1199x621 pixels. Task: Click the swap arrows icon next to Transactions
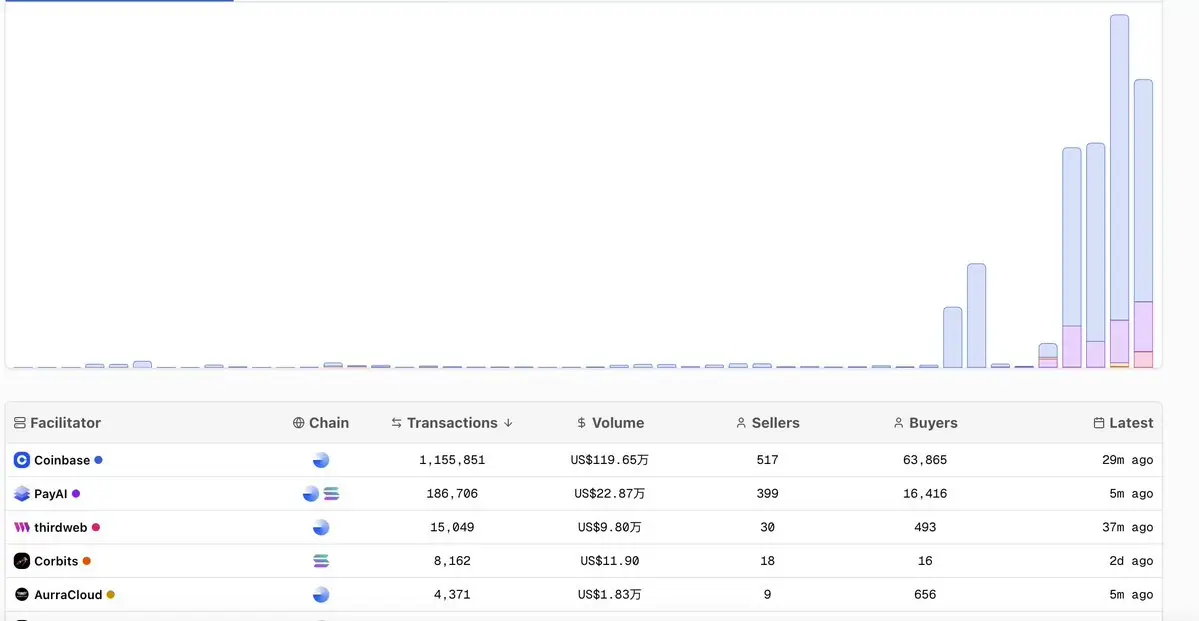(x=396, y=423)
